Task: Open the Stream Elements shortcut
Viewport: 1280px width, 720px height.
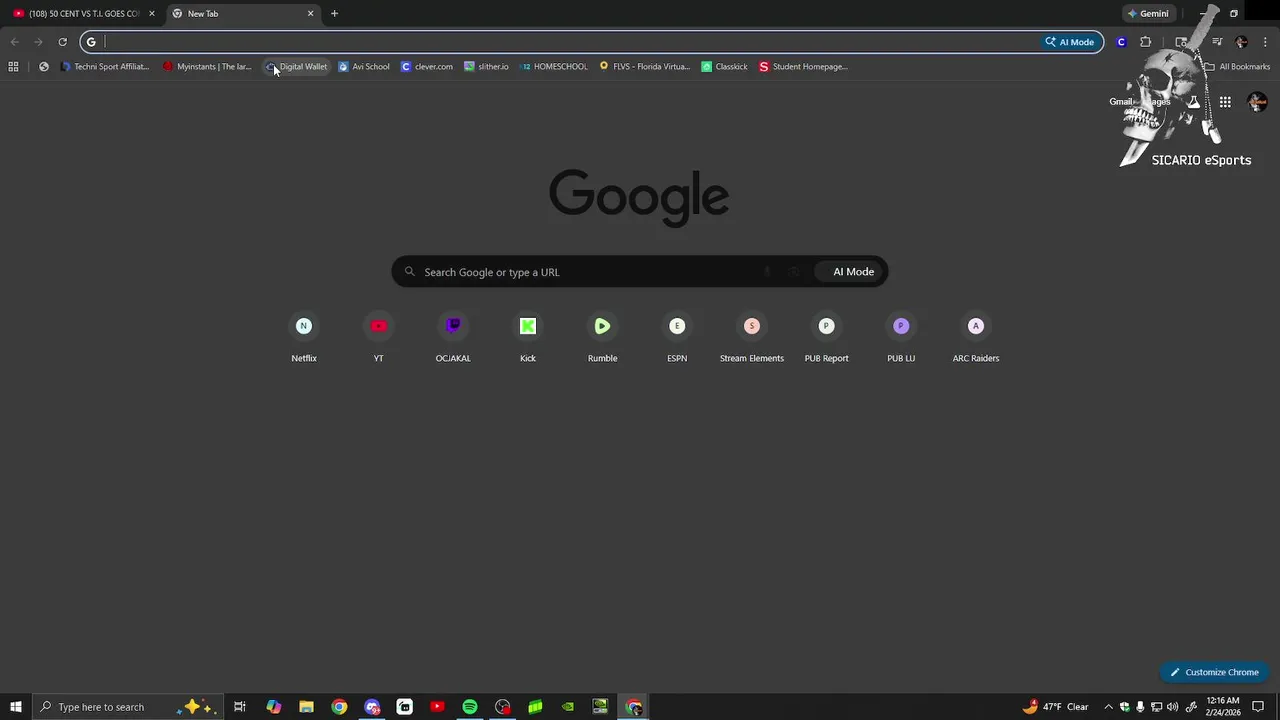Action: [752, 338]
